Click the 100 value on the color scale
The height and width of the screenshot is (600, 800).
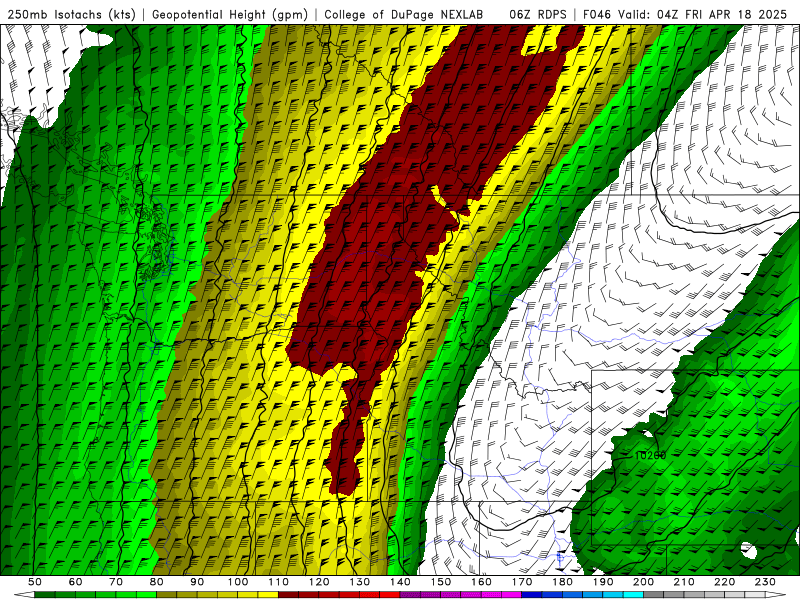coord(238,582)
